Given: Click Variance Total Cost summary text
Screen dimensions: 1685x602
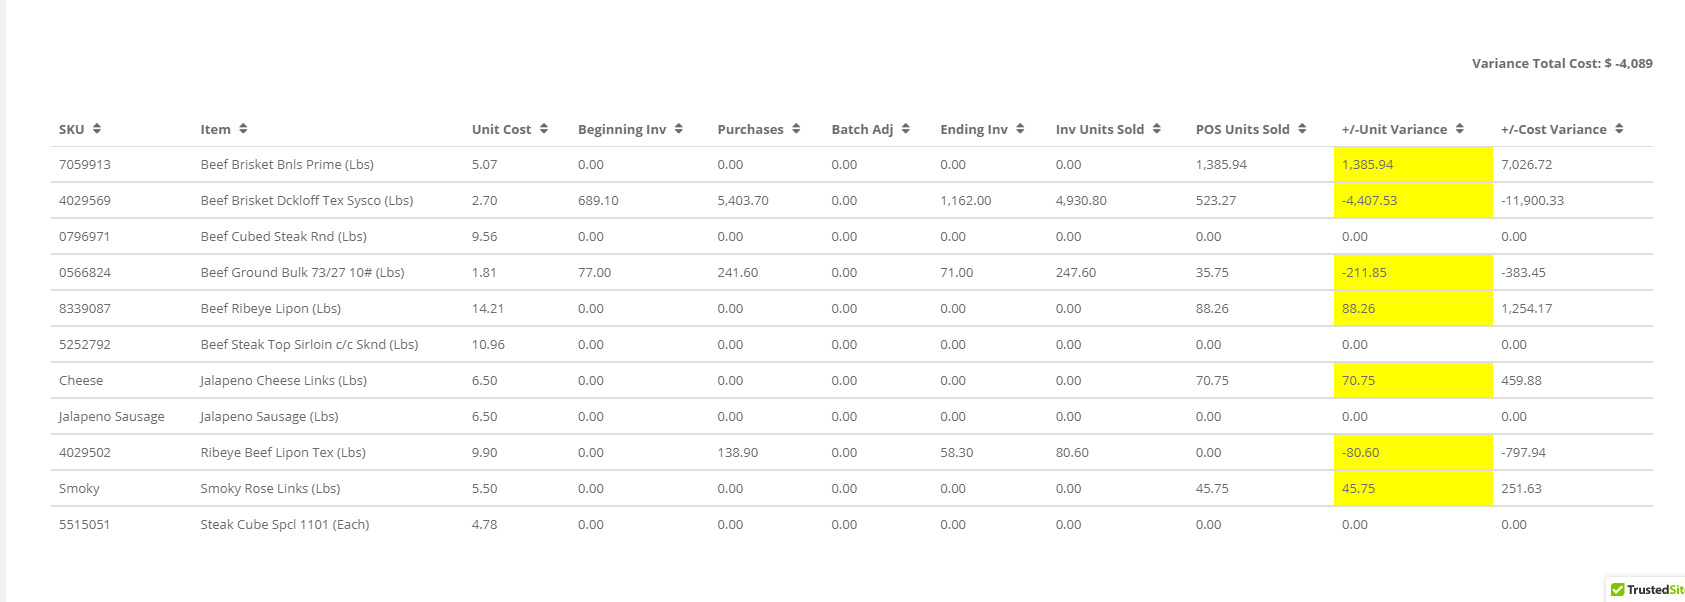Looking at the screenshot, I should point(1561,64).
